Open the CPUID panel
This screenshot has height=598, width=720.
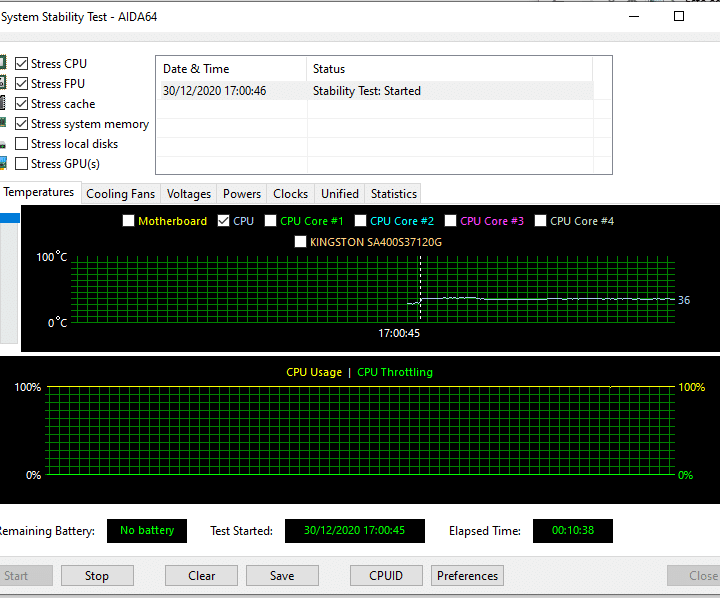tap(386, 575)
